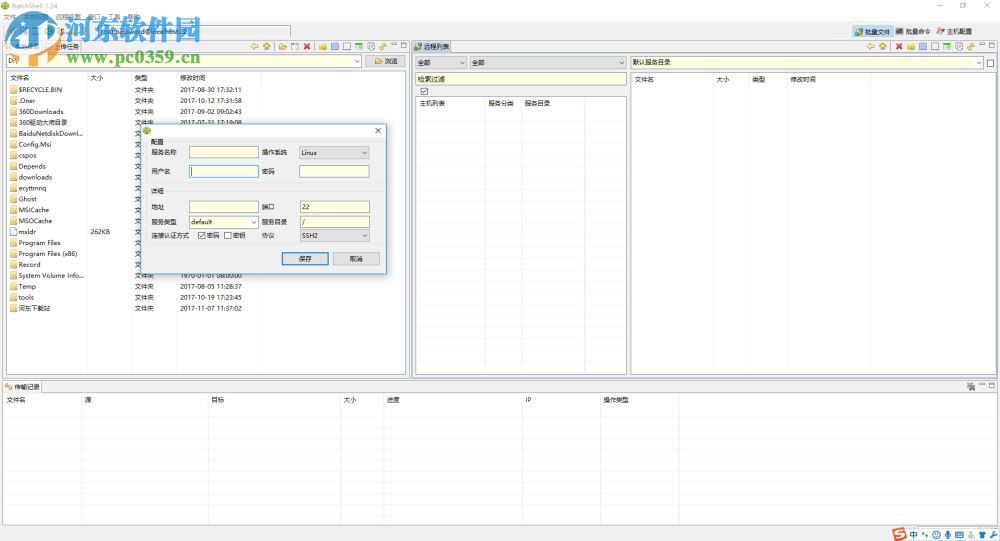Viewport: 1000px width, 541px height.
Task: Click the red X delete icon in local panel
Action: click(307, 47)
